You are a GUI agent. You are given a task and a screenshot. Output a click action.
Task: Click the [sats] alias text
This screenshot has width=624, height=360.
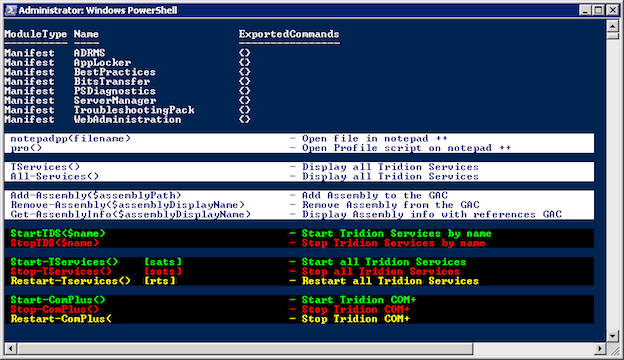tap(163, 262)
